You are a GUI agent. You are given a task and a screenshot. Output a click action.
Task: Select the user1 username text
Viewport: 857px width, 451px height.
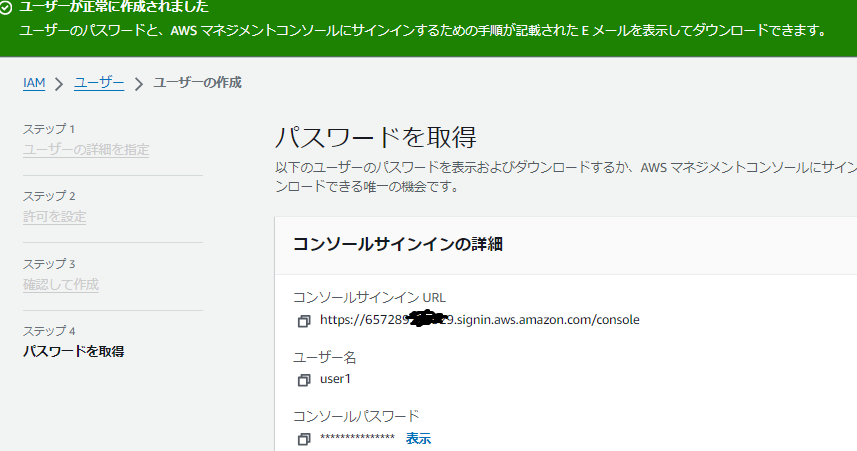[x=336, y=379]
